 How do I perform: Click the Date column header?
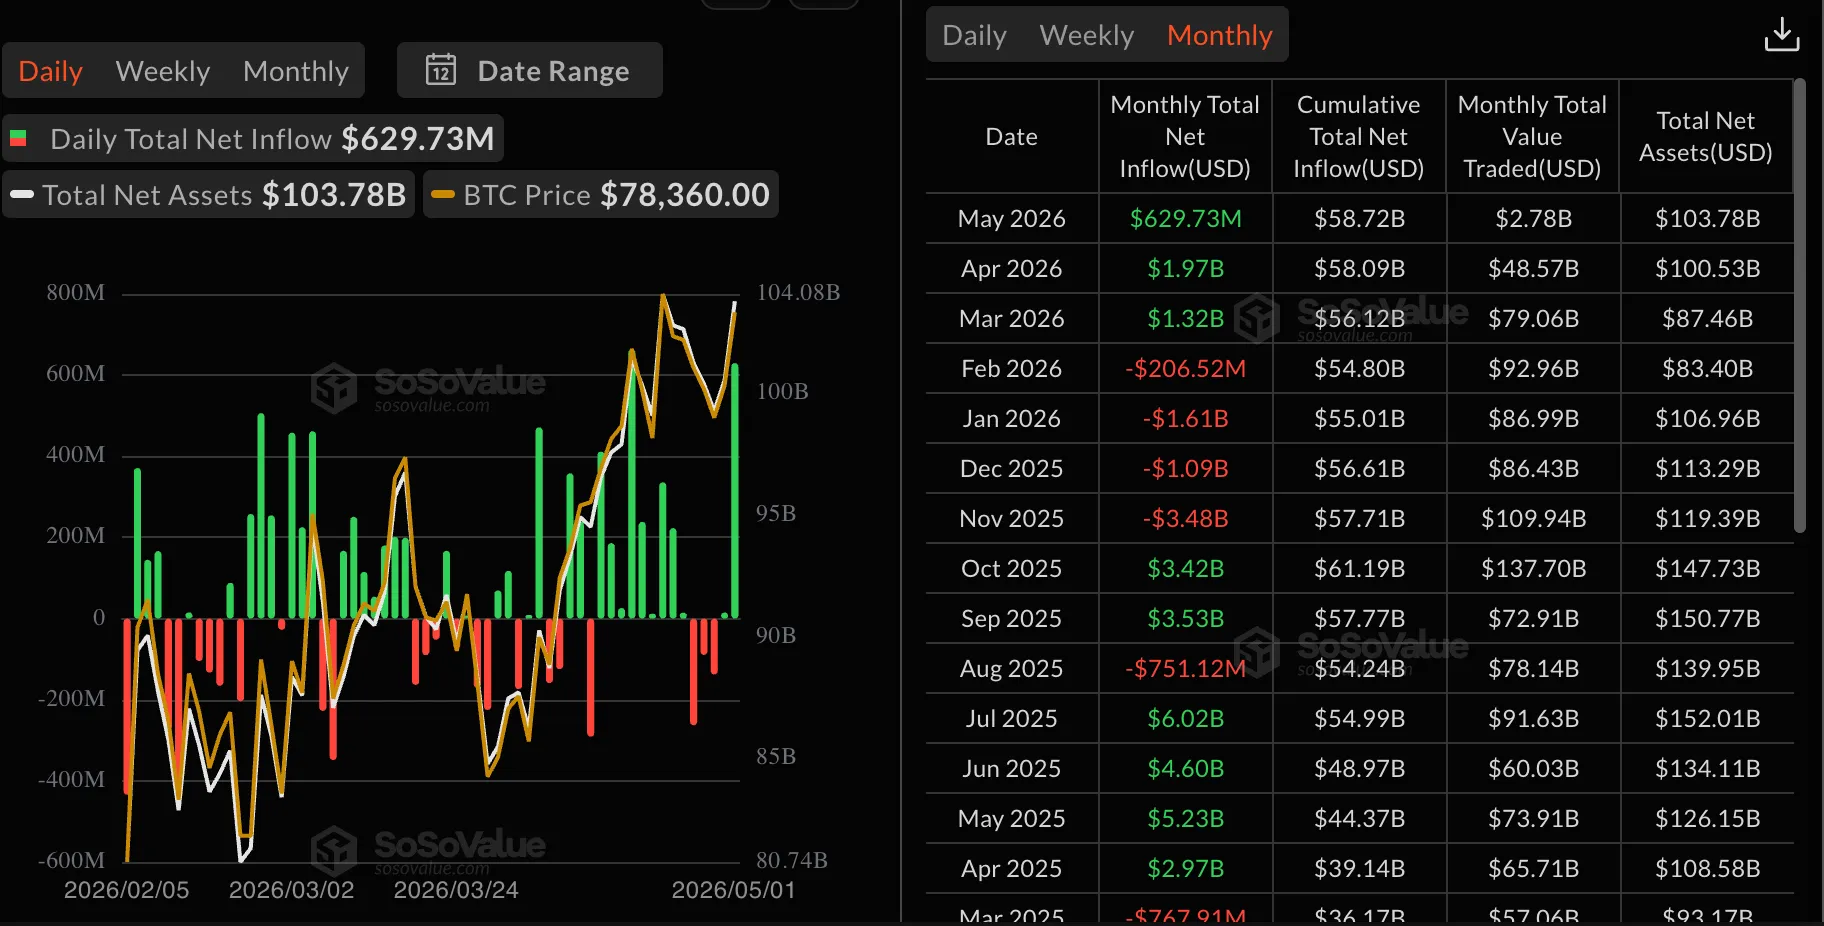point(1011,136)
